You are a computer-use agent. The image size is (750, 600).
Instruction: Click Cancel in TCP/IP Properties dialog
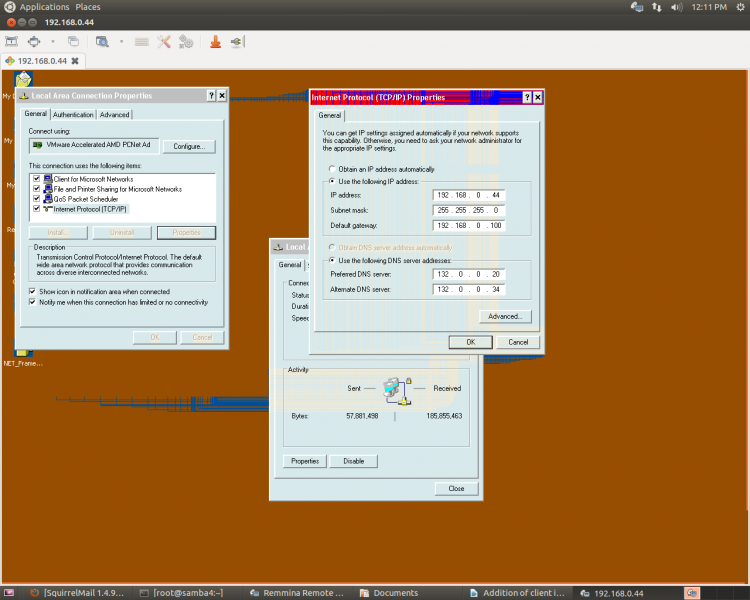518,342
